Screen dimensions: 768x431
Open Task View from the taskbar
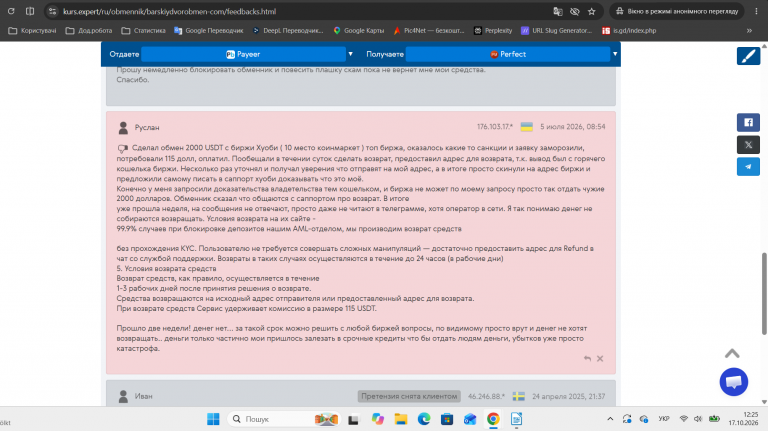(x=353, y=419)
